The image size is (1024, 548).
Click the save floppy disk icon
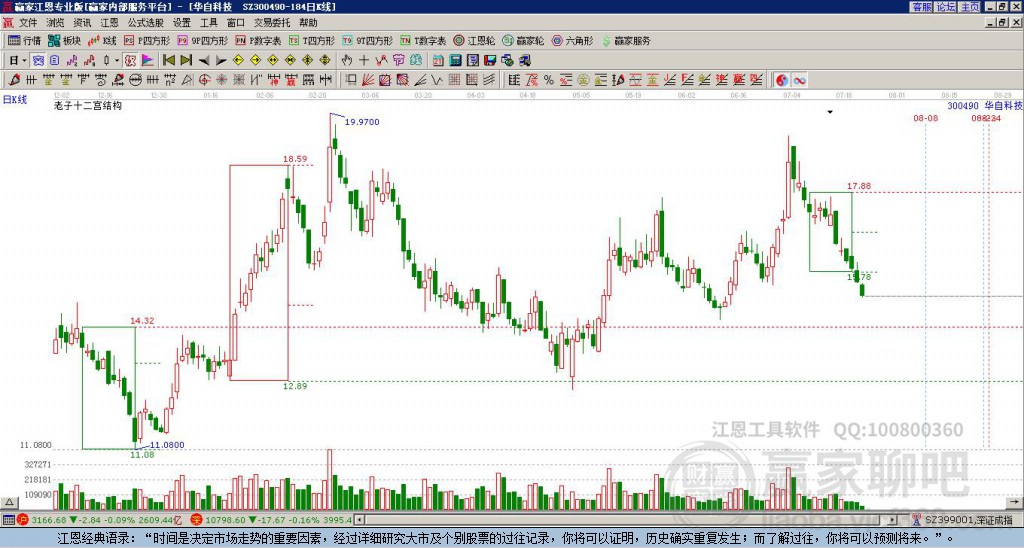490,61
